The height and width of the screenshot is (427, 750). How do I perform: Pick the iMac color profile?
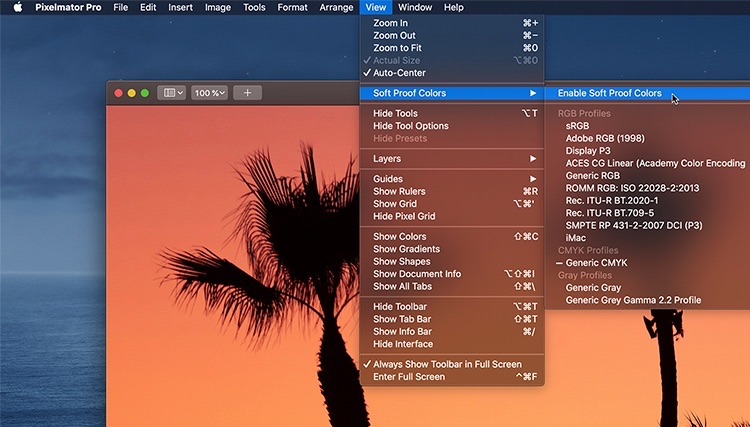point(647,238)
